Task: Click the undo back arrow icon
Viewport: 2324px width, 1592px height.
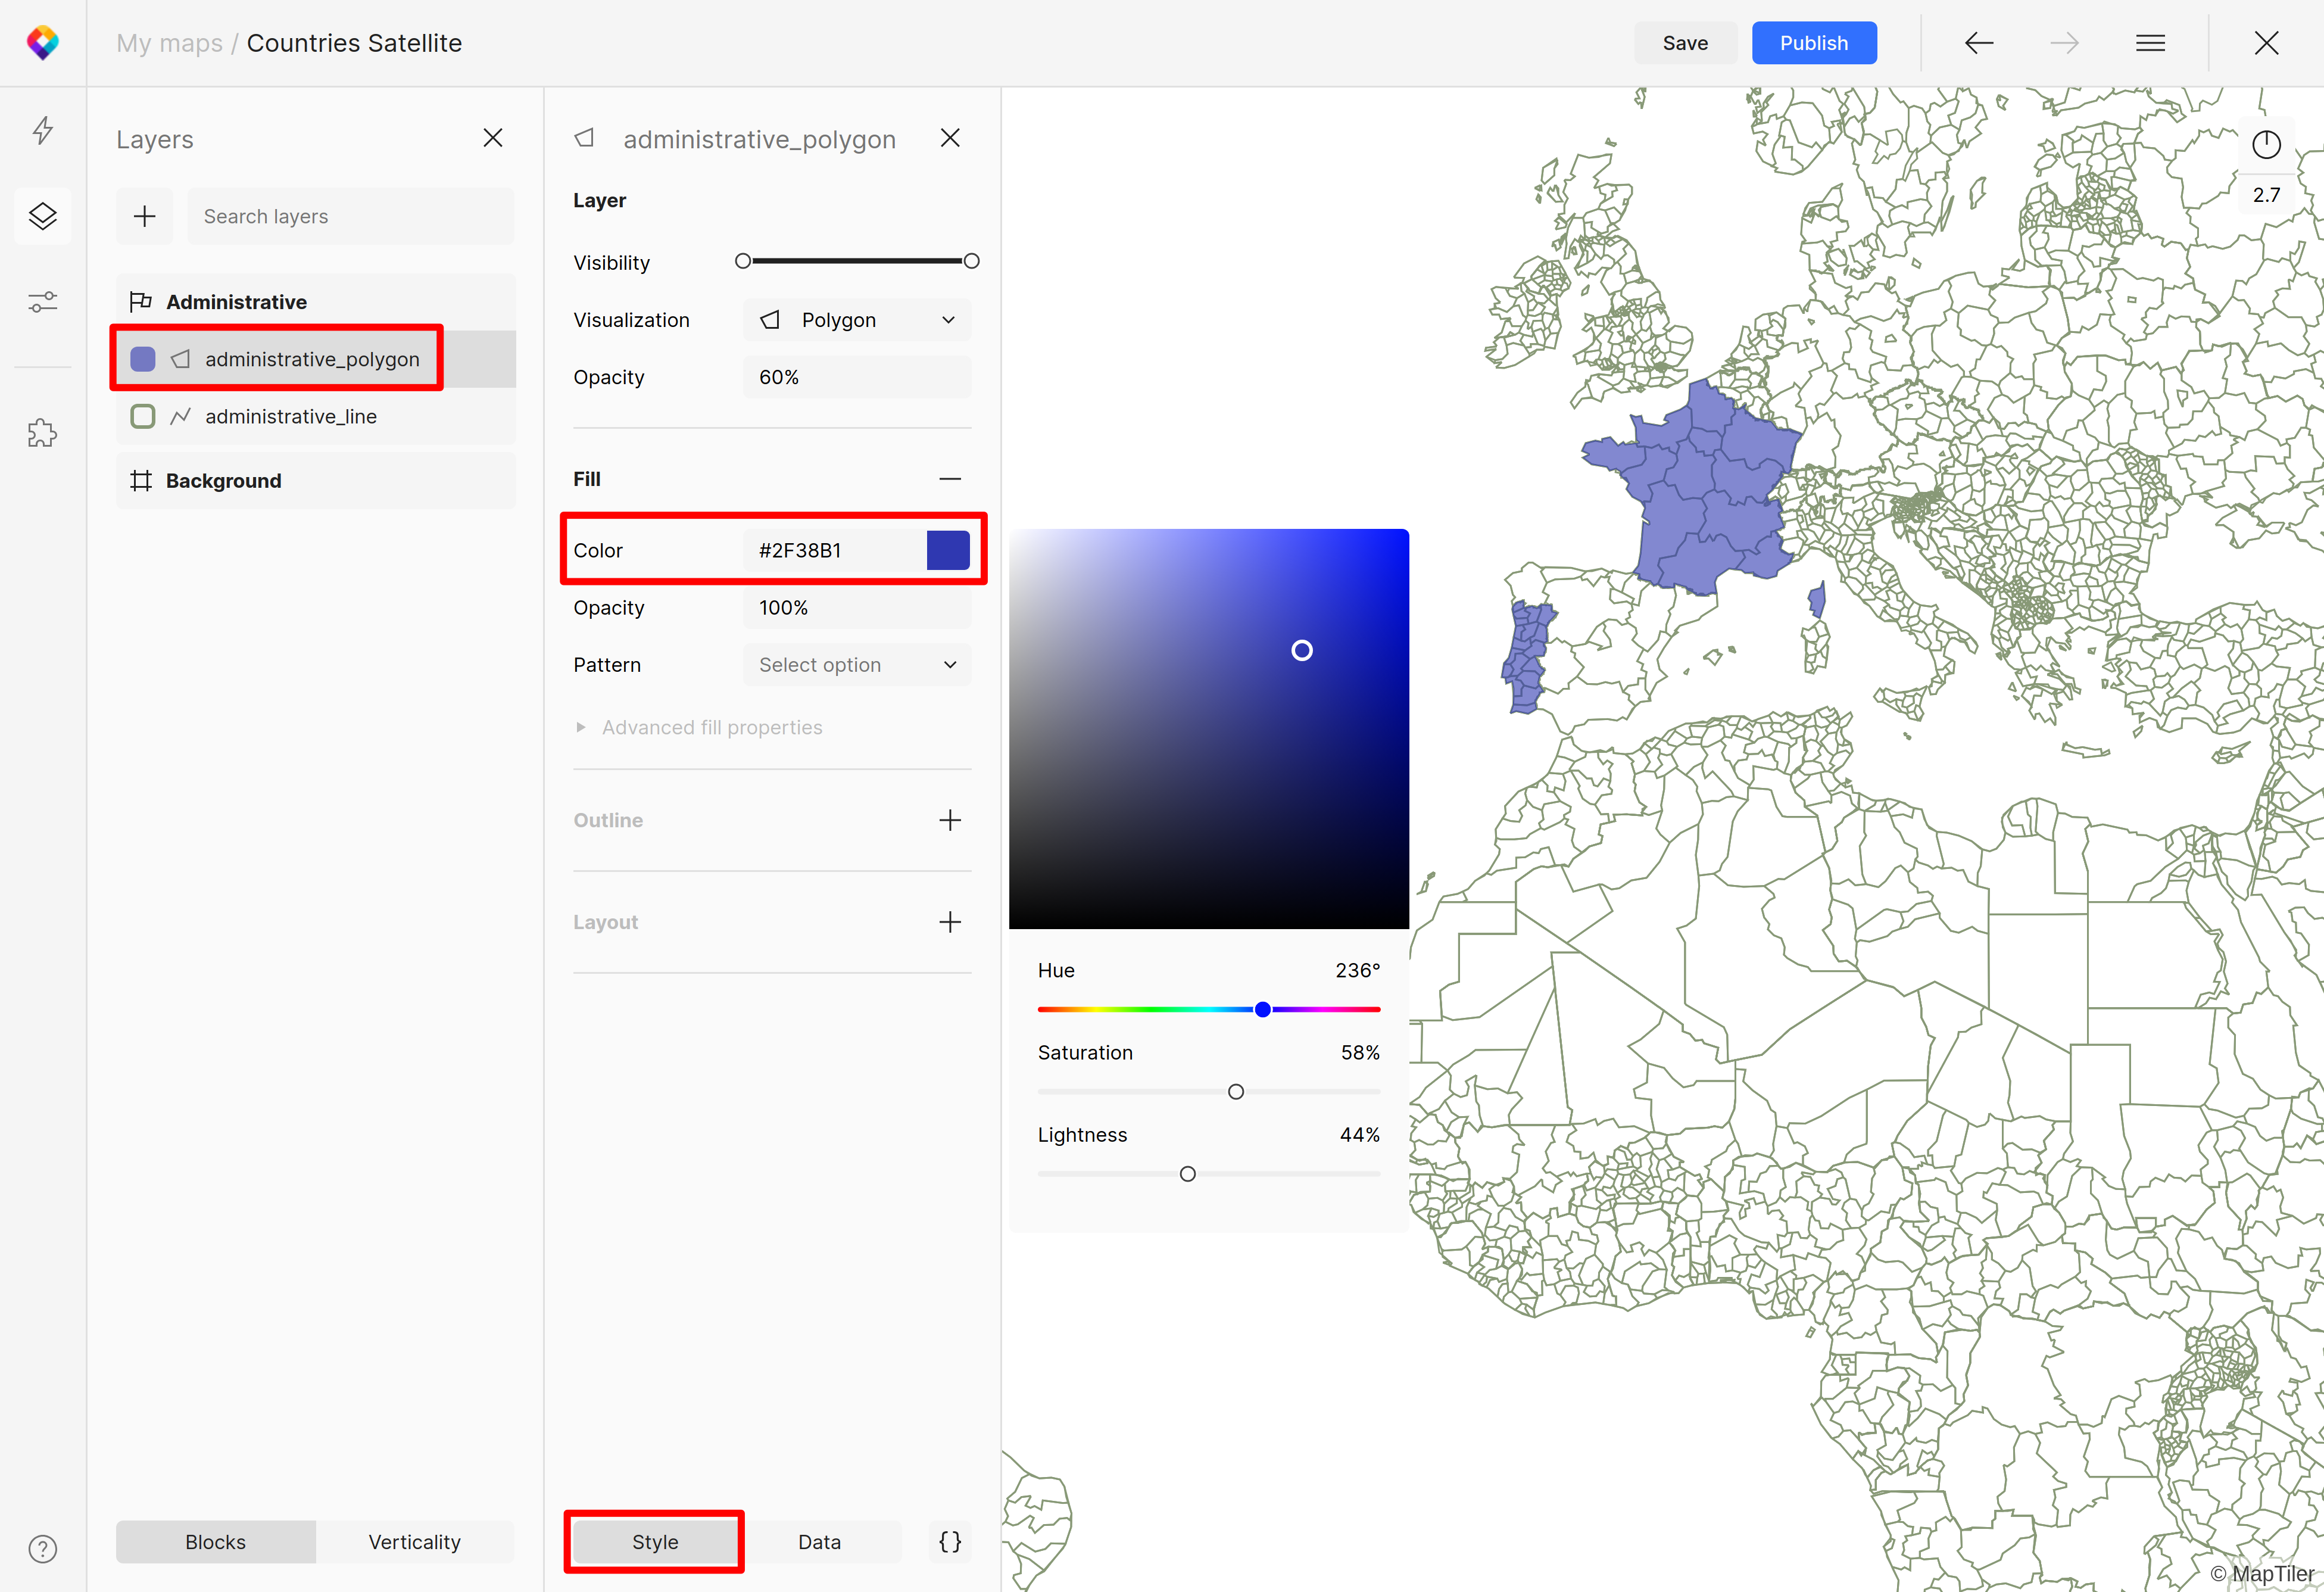Action: (1978, 43)
